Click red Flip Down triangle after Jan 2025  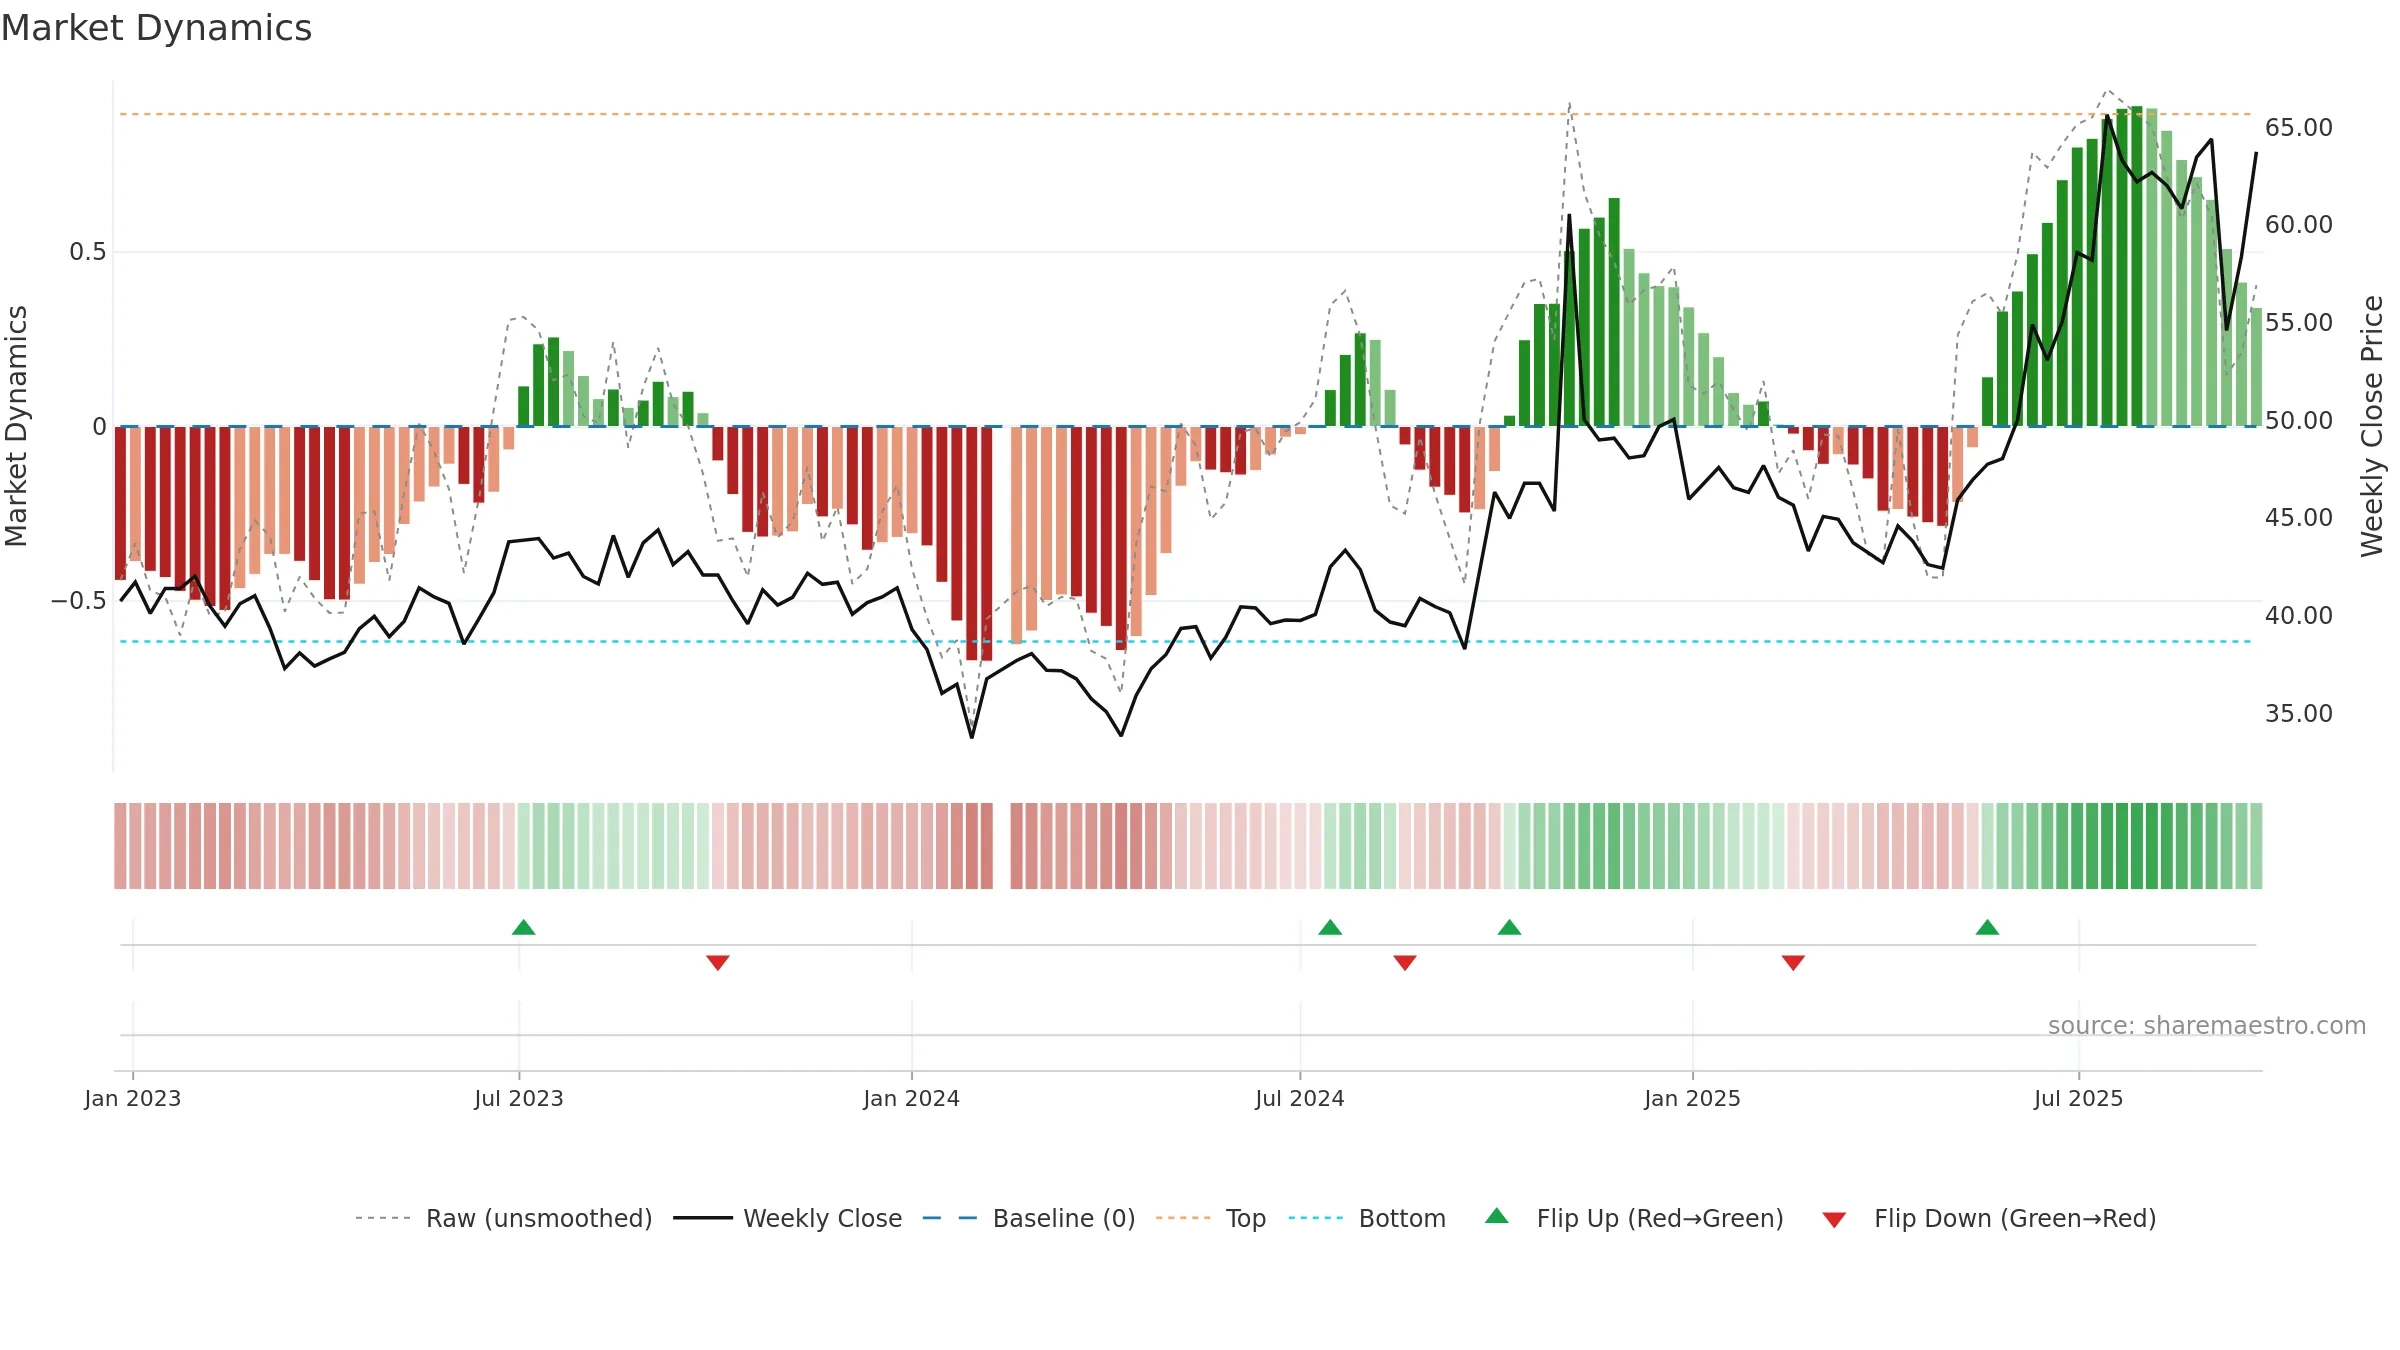[1793, 962]
